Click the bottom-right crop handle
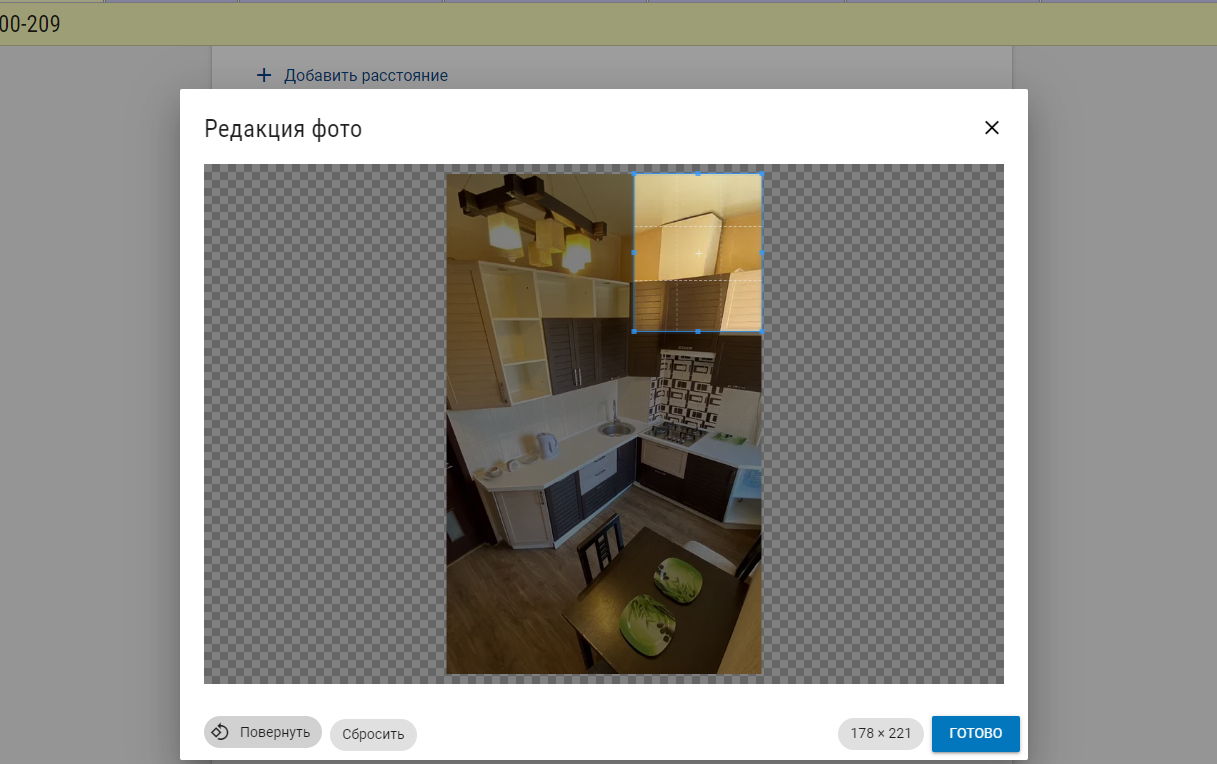Viewport: 1217px width, 764px height. tap(761, 331)
